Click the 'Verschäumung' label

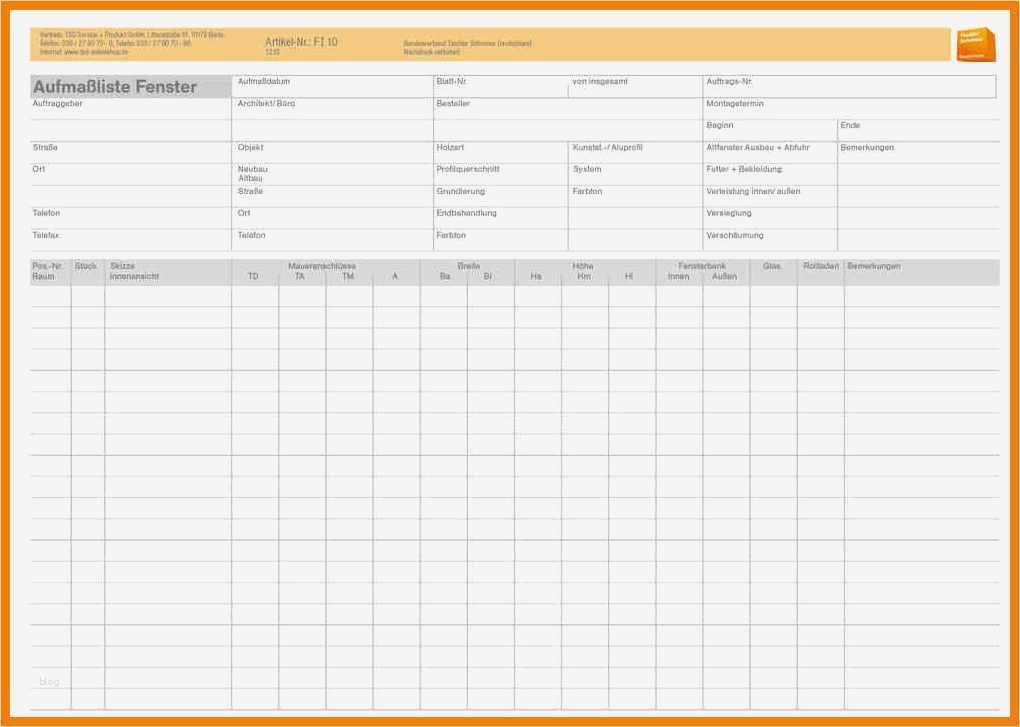click(735, 235)
